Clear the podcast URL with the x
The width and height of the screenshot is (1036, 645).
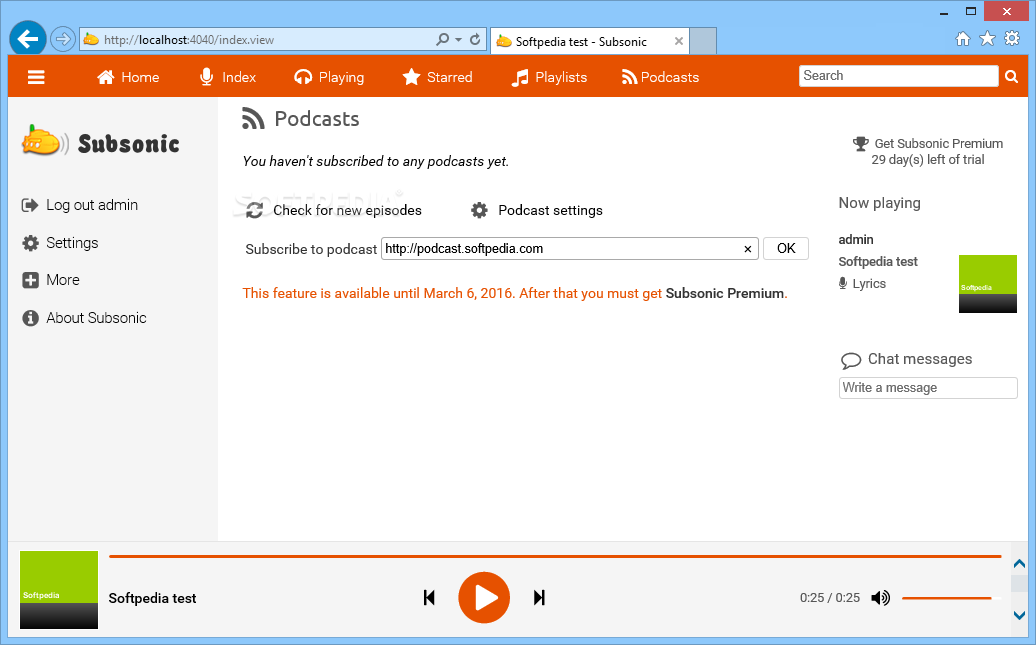pos(747,249)
